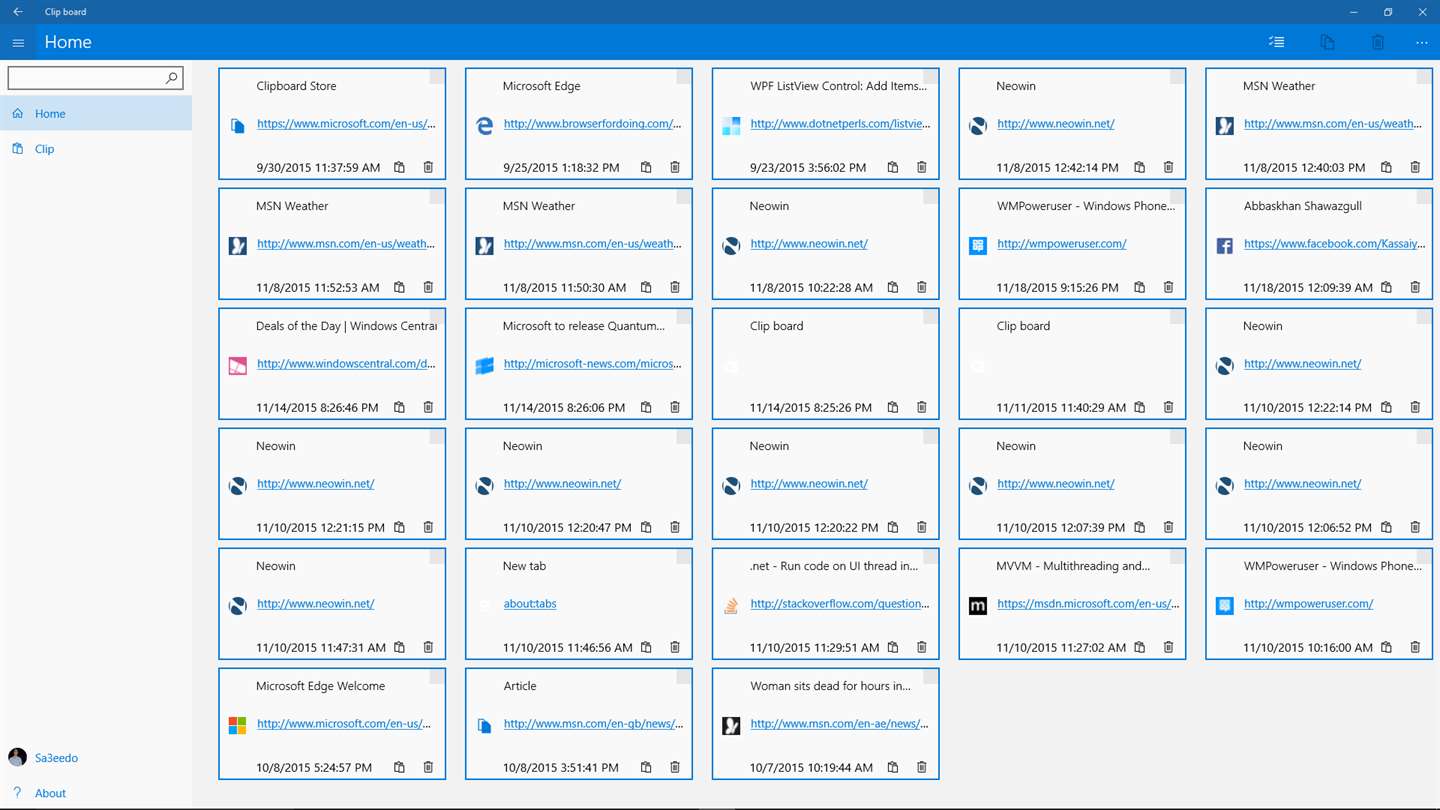Delete the Microsoft Edge clip from 9/25/2015

coord(675,167)
